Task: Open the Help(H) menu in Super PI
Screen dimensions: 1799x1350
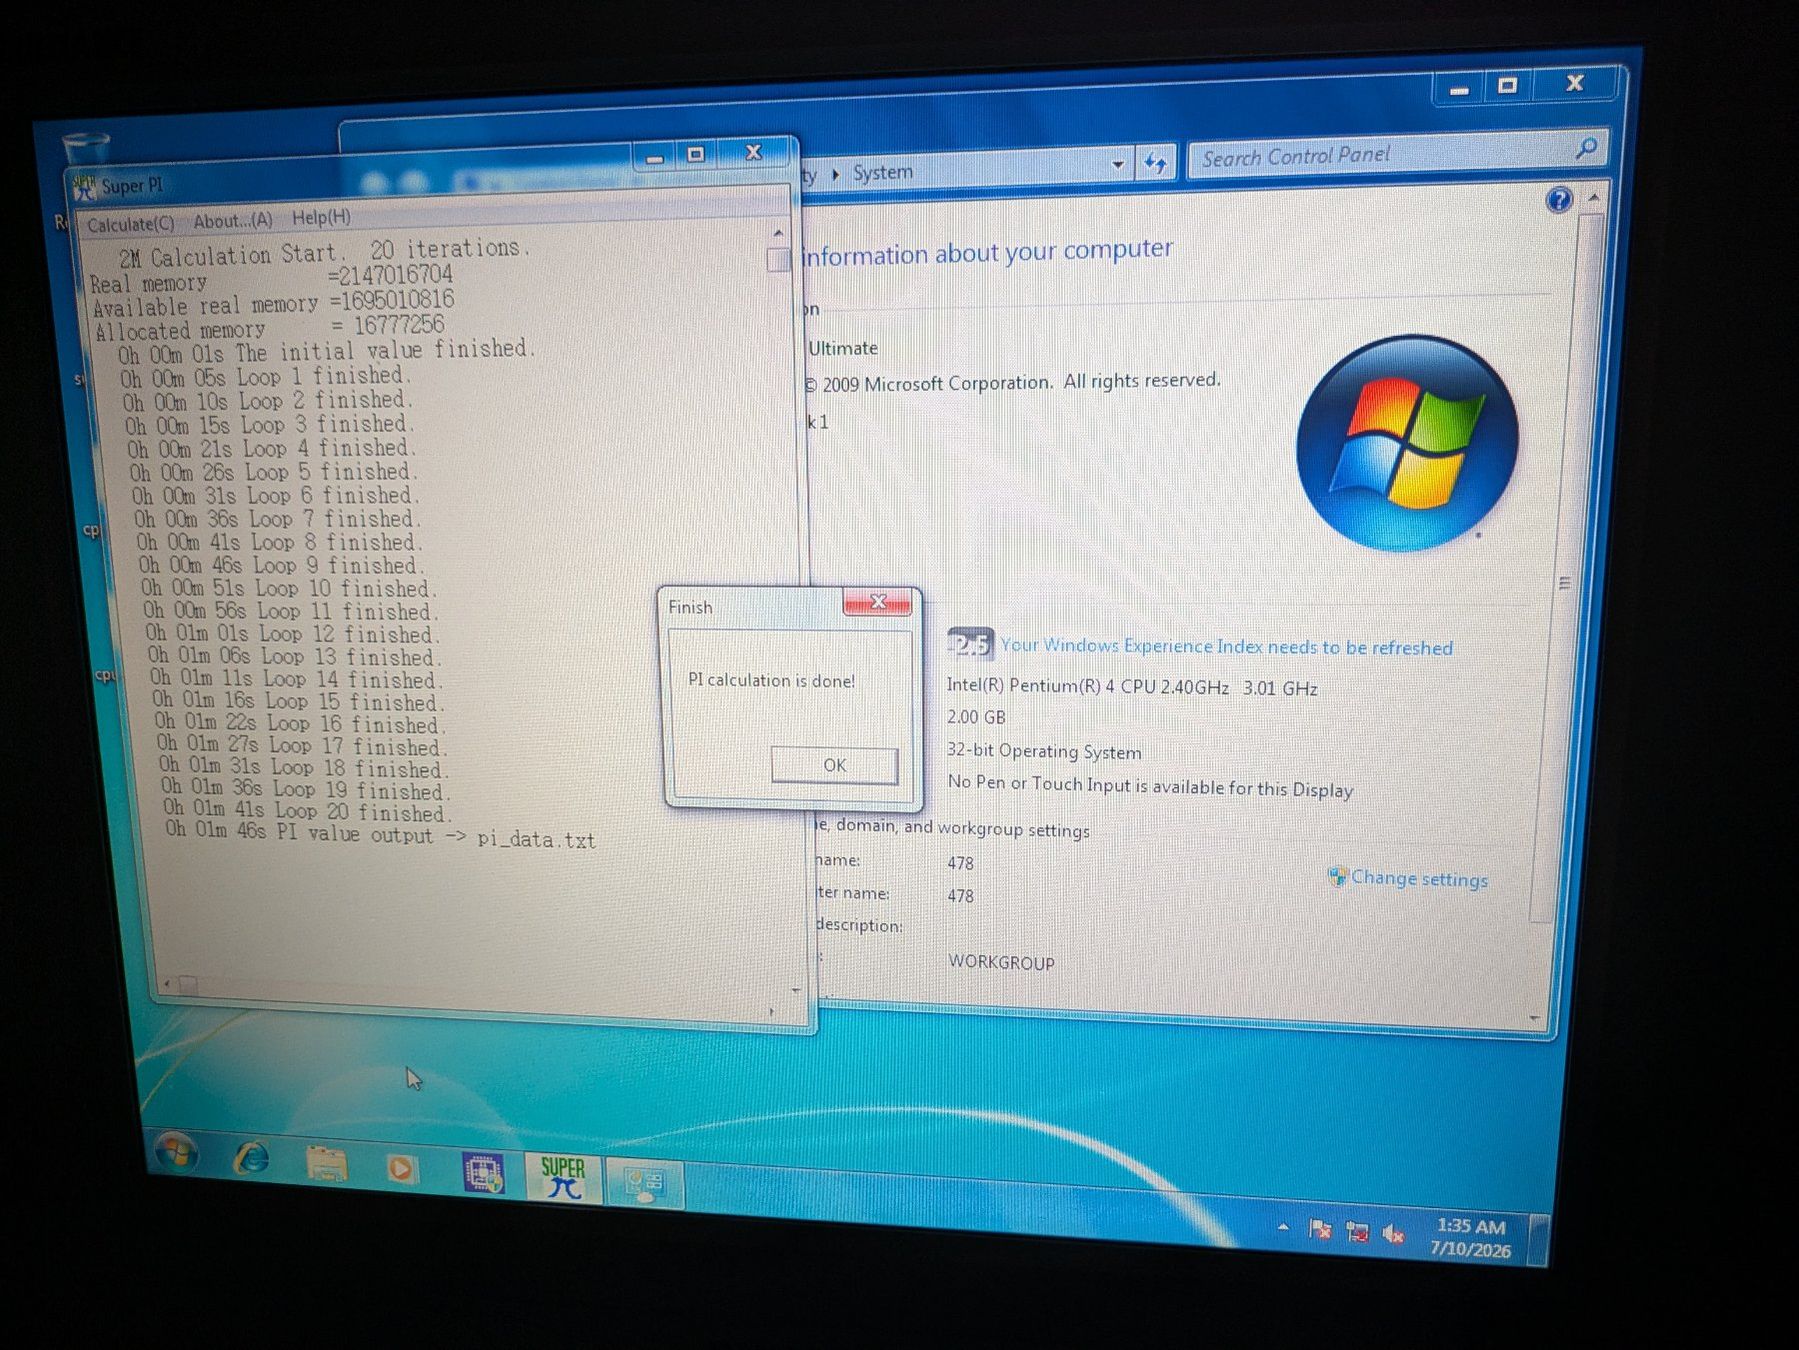Action: pos(321,217)
